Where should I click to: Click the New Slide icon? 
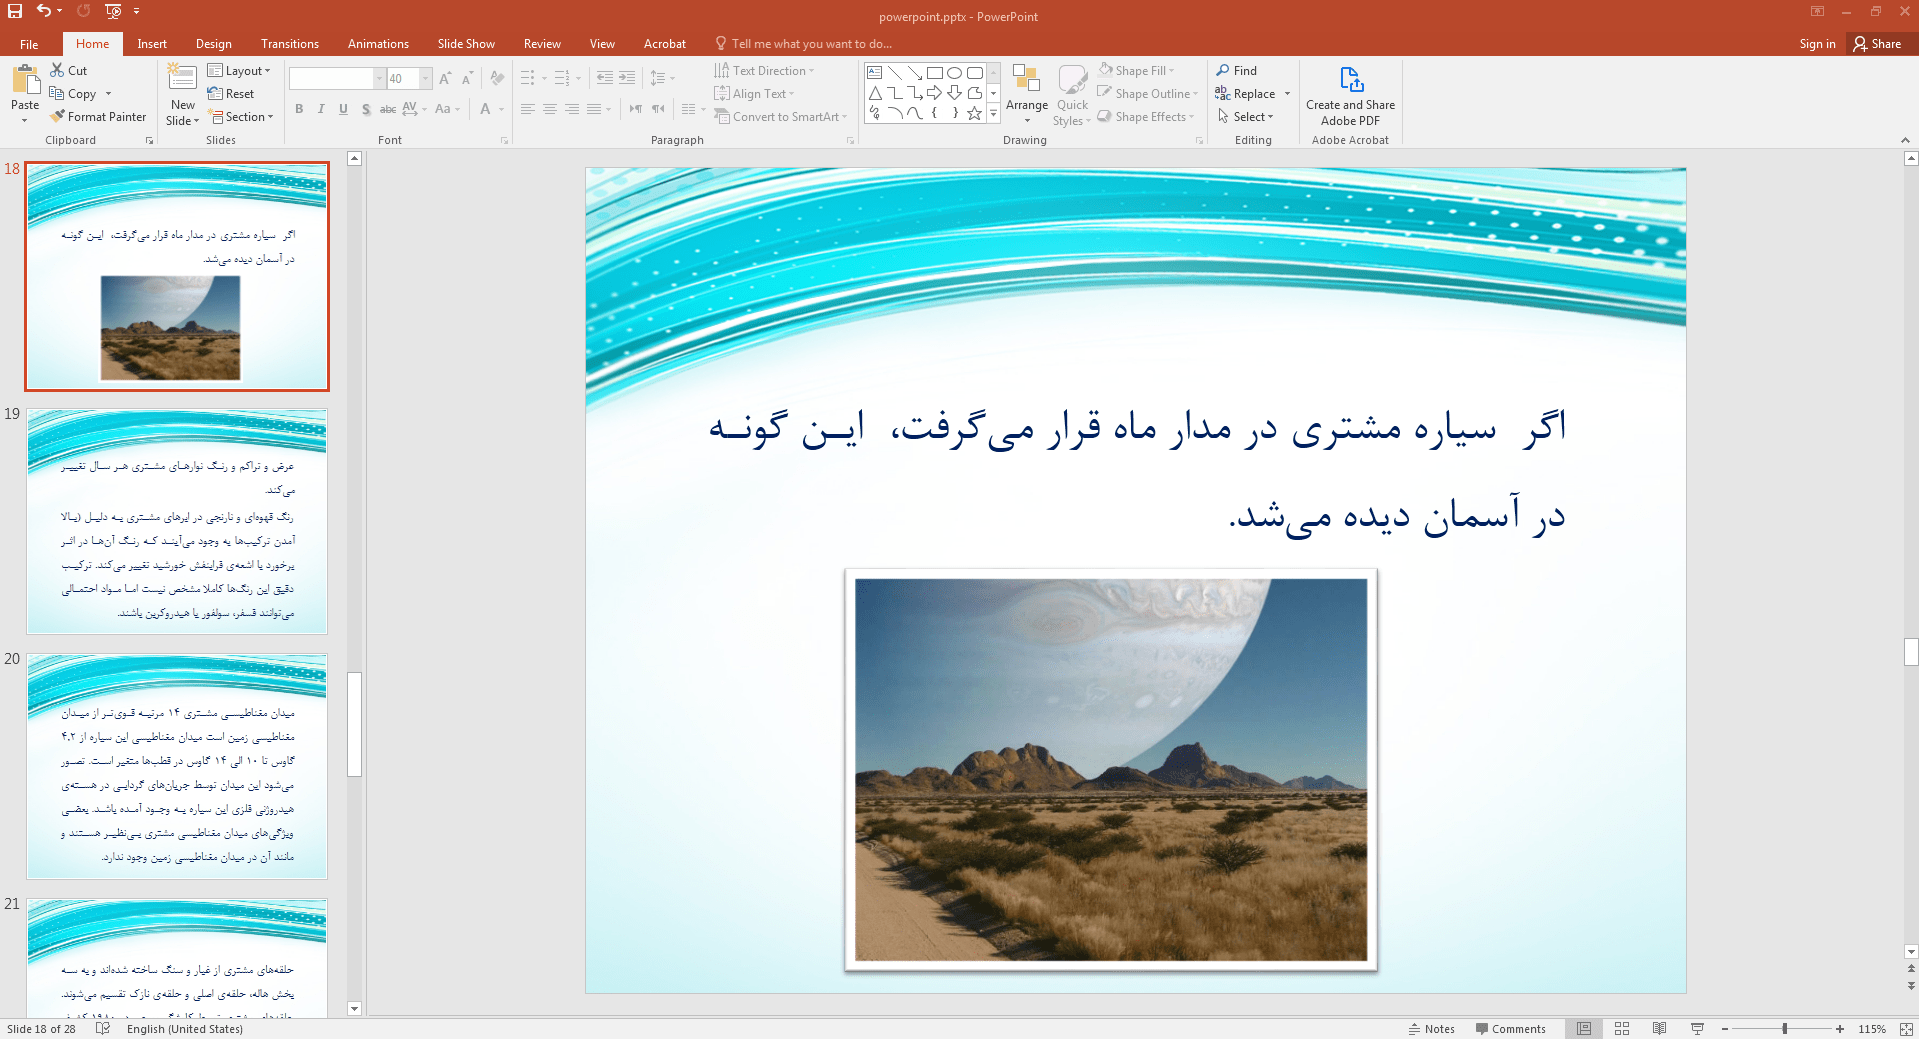tap(182, 78)
